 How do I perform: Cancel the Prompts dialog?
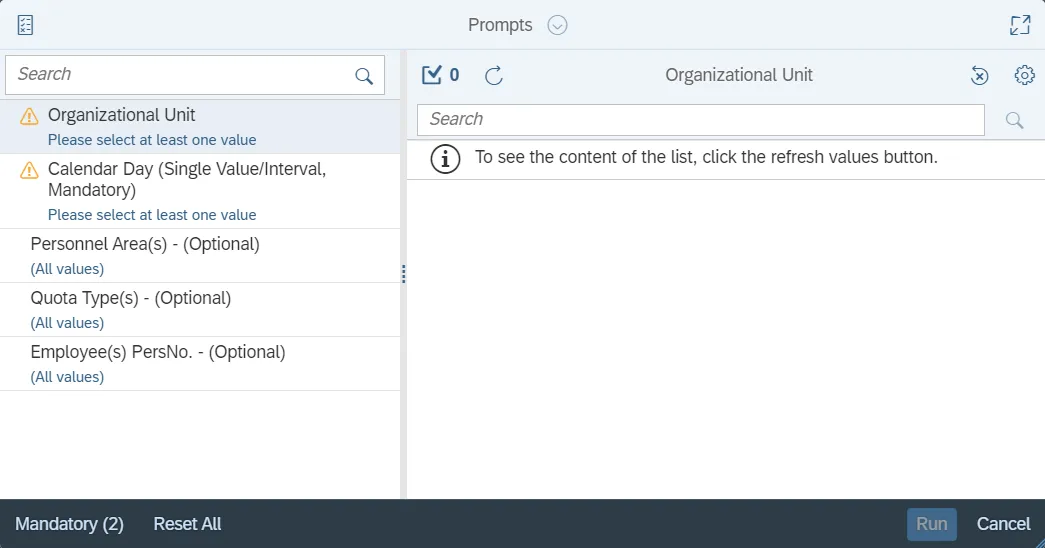[1003, 524]
